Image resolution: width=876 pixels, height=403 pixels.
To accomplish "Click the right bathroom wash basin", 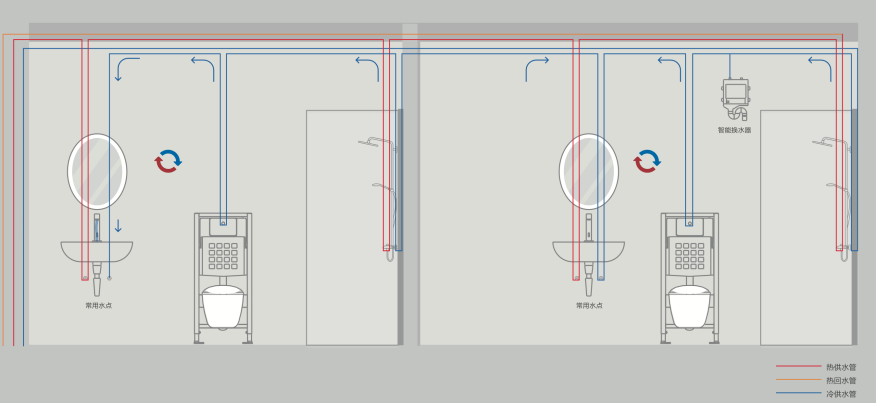I will pyautogui.click(x=588, y=250).
